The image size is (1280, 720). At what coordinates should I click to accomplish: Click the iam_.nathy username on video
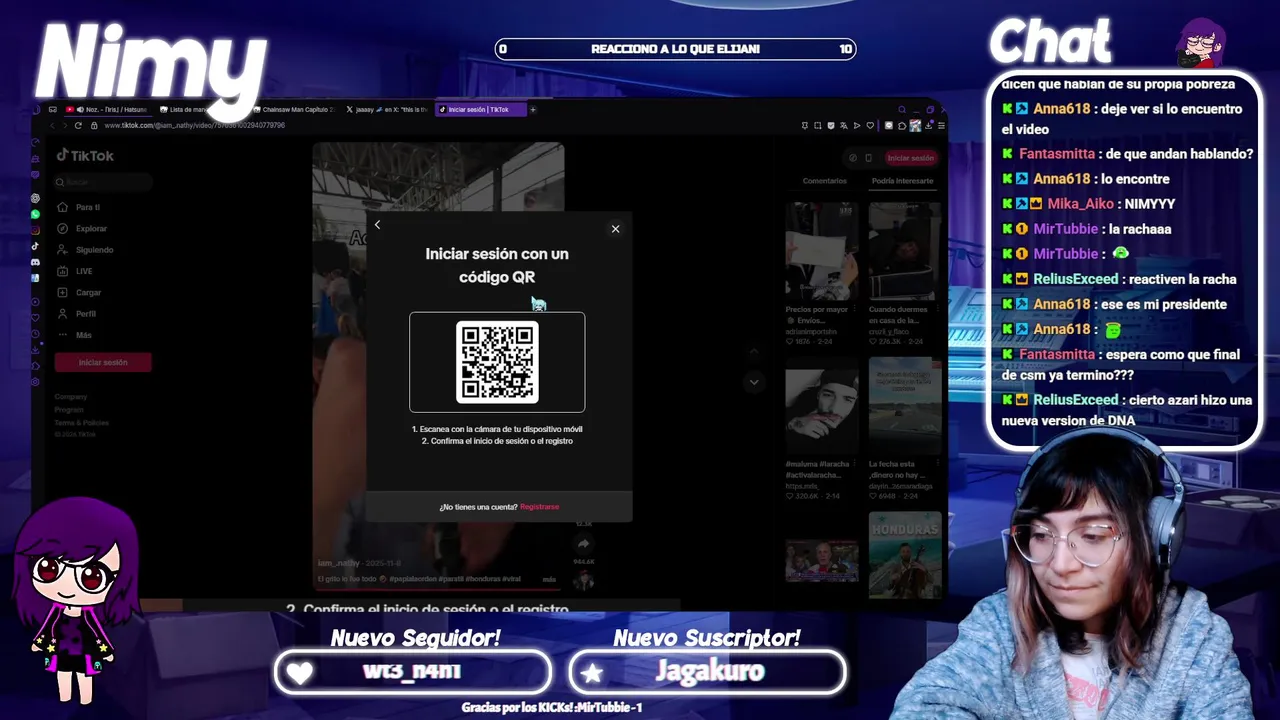pyautogui.click(x=340, y=563)
